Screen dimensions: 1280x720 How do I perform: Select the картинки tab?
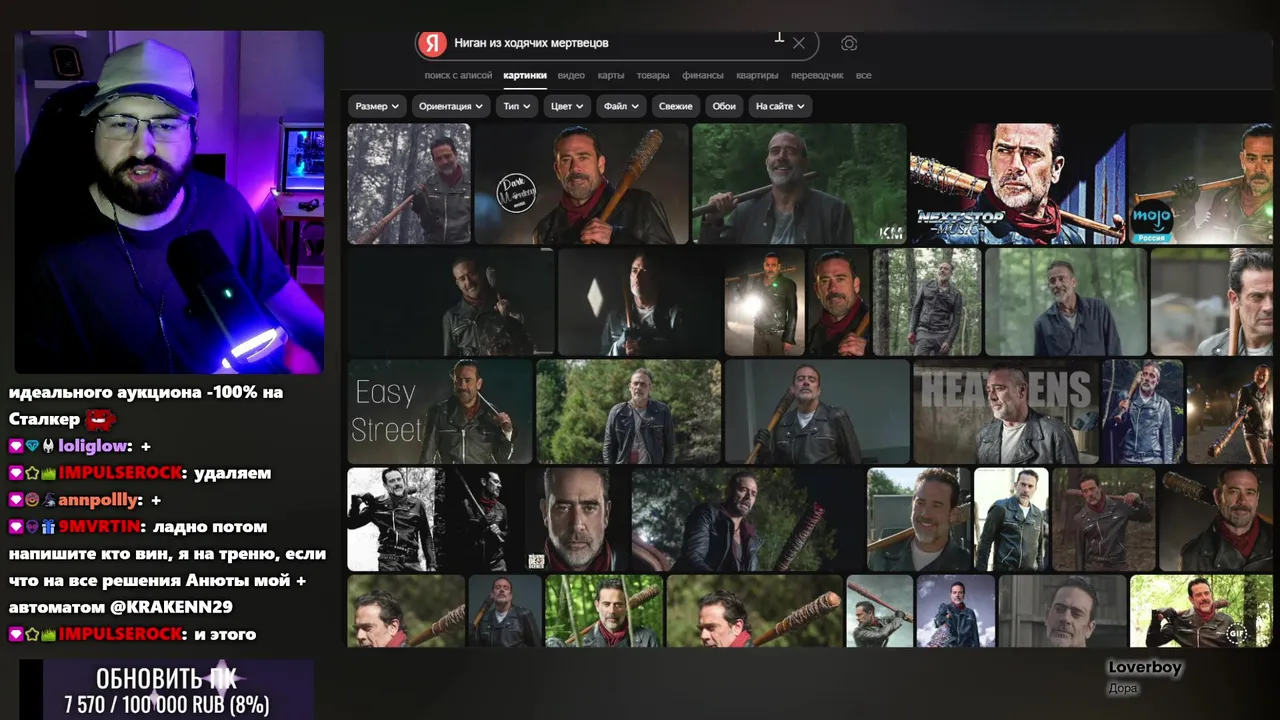pos(525,75)
